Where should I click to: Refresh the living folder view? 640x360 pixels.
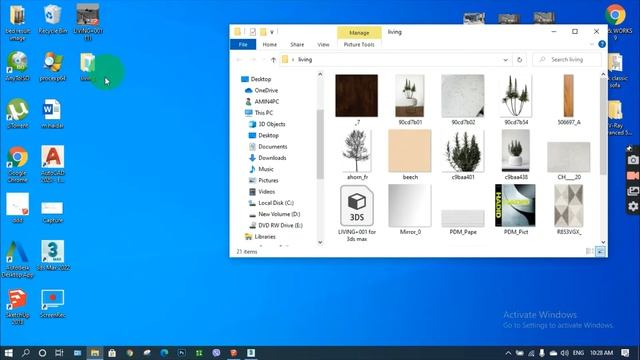[519, 60]
